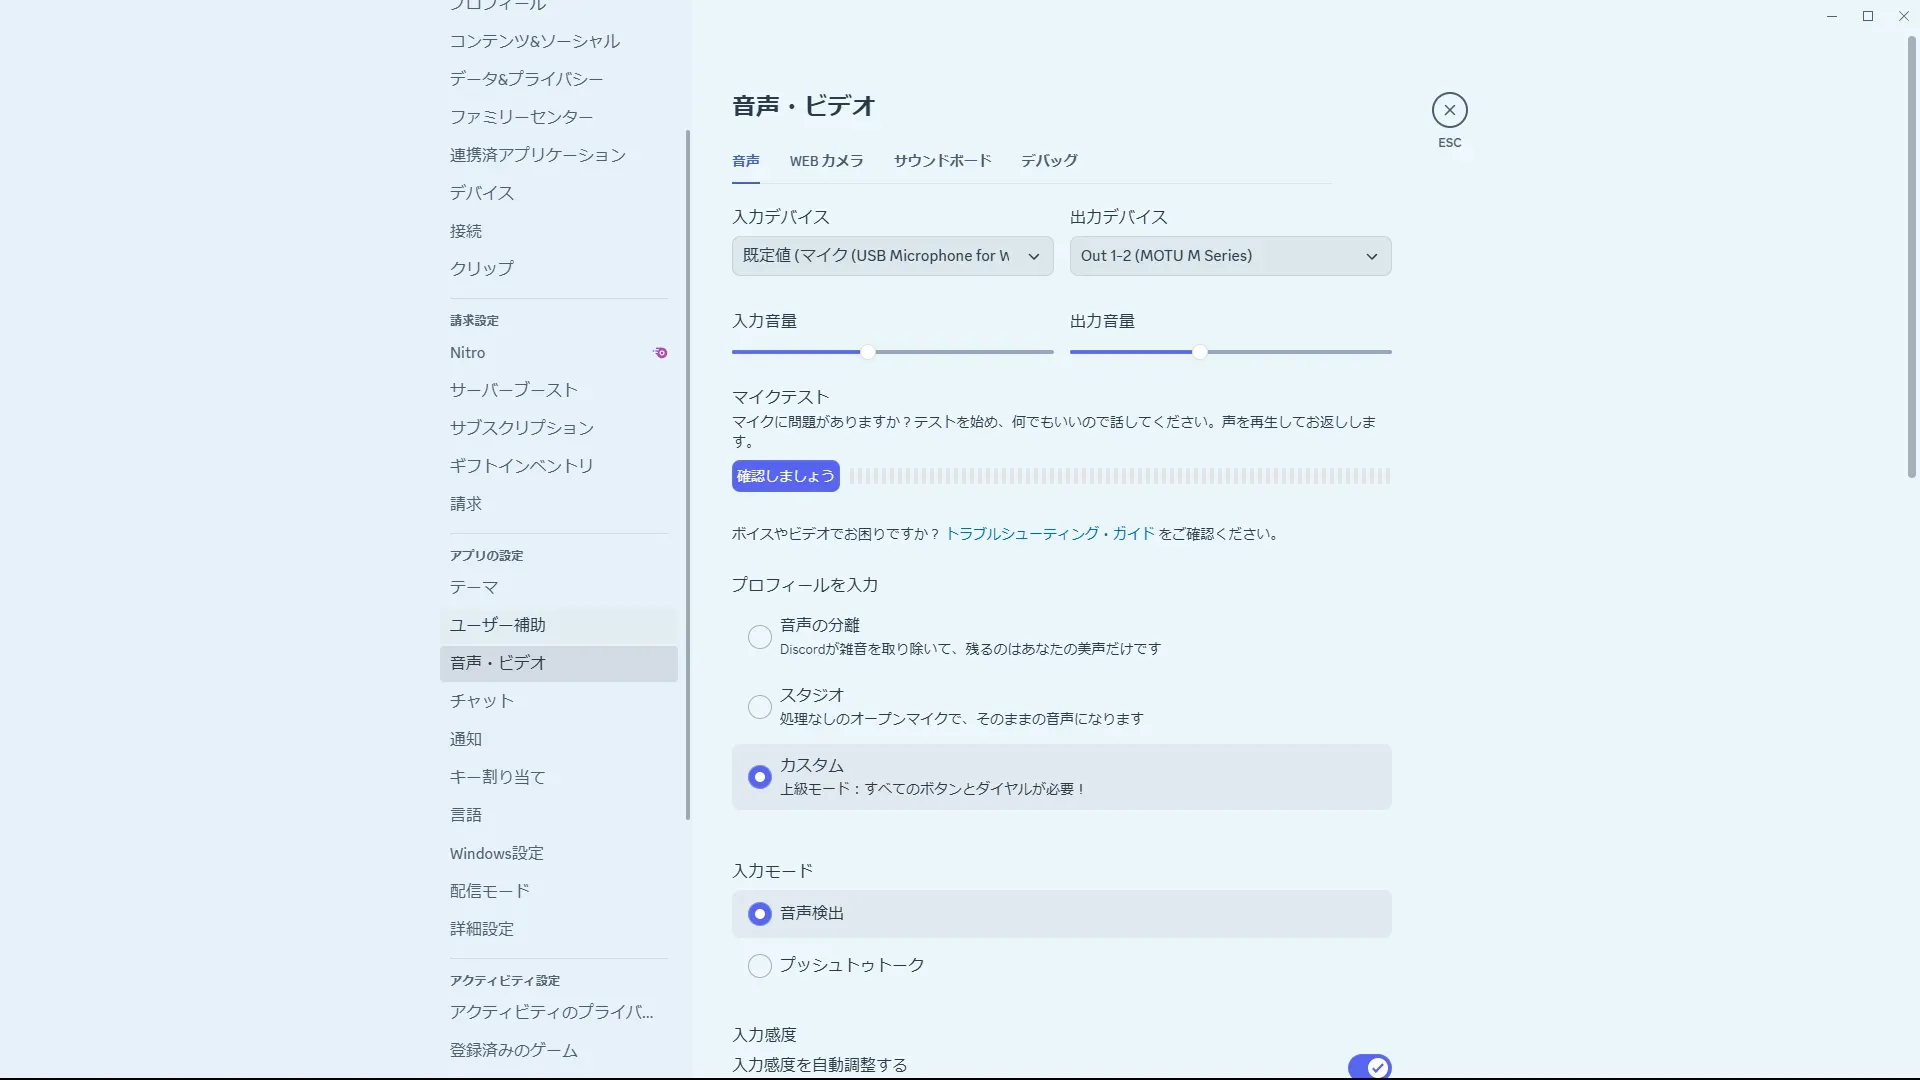Select the 音声の分離 radio option

[760, 637]
